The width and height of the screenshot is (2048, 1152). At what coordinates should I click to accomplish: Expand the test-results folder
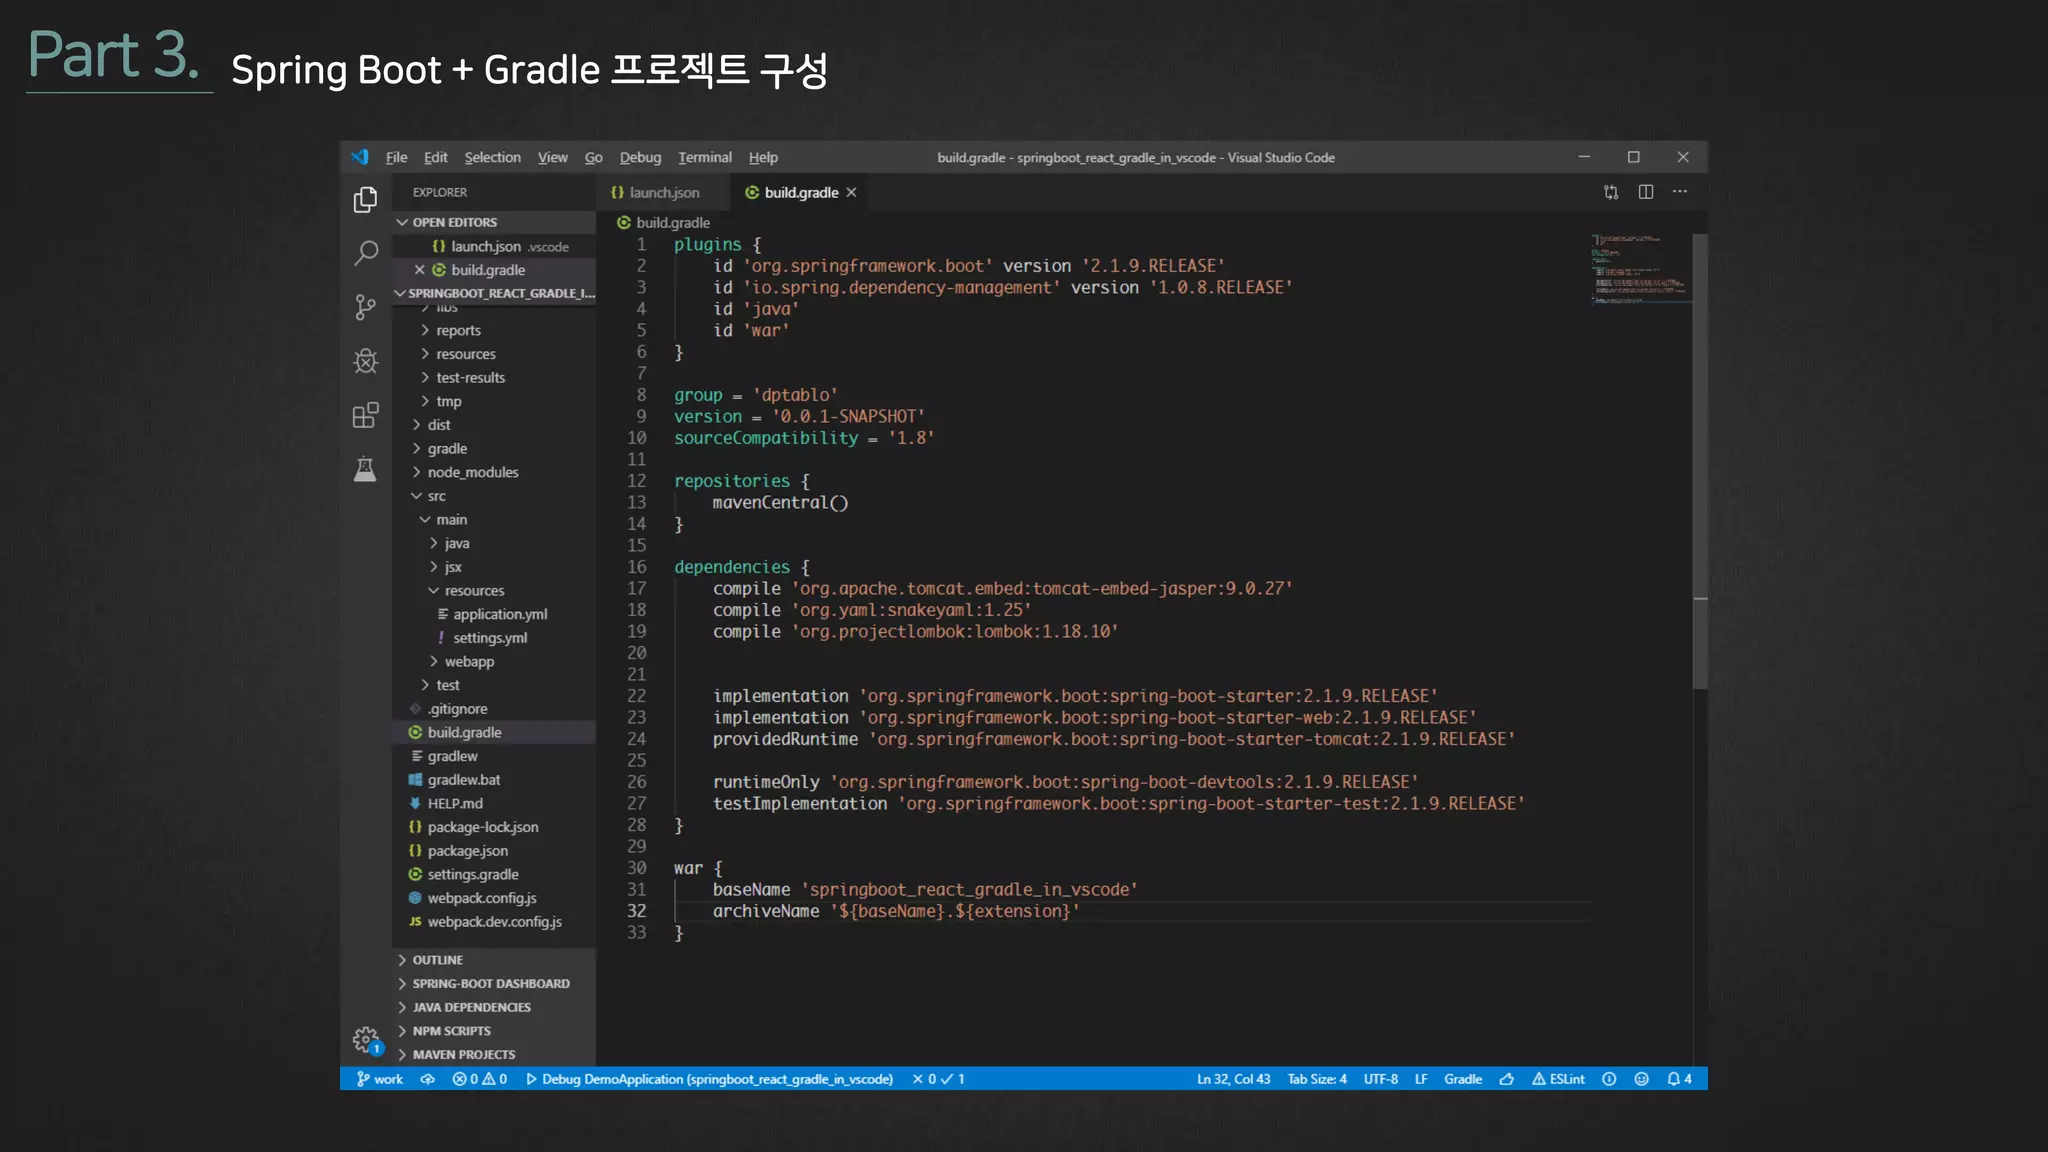(495, 378)
